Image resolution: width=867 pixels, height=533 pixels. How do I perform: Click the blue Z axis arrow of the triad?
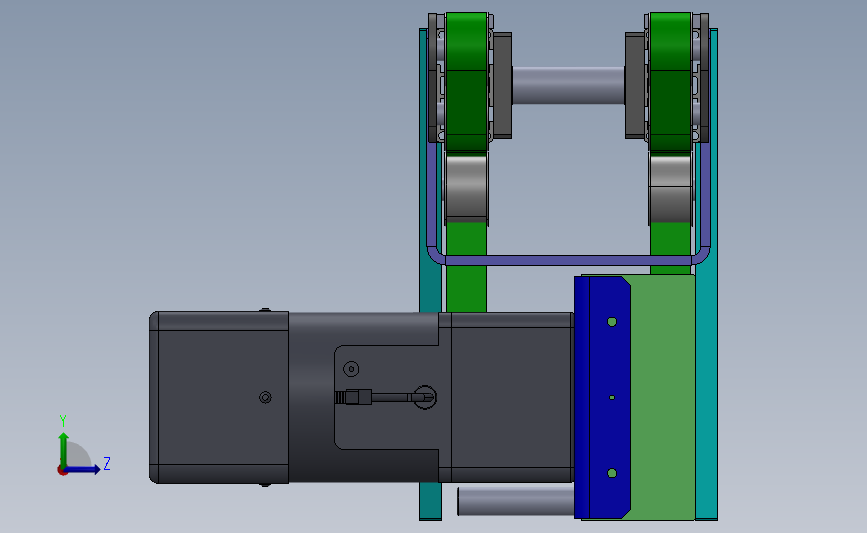coord(82,470)
